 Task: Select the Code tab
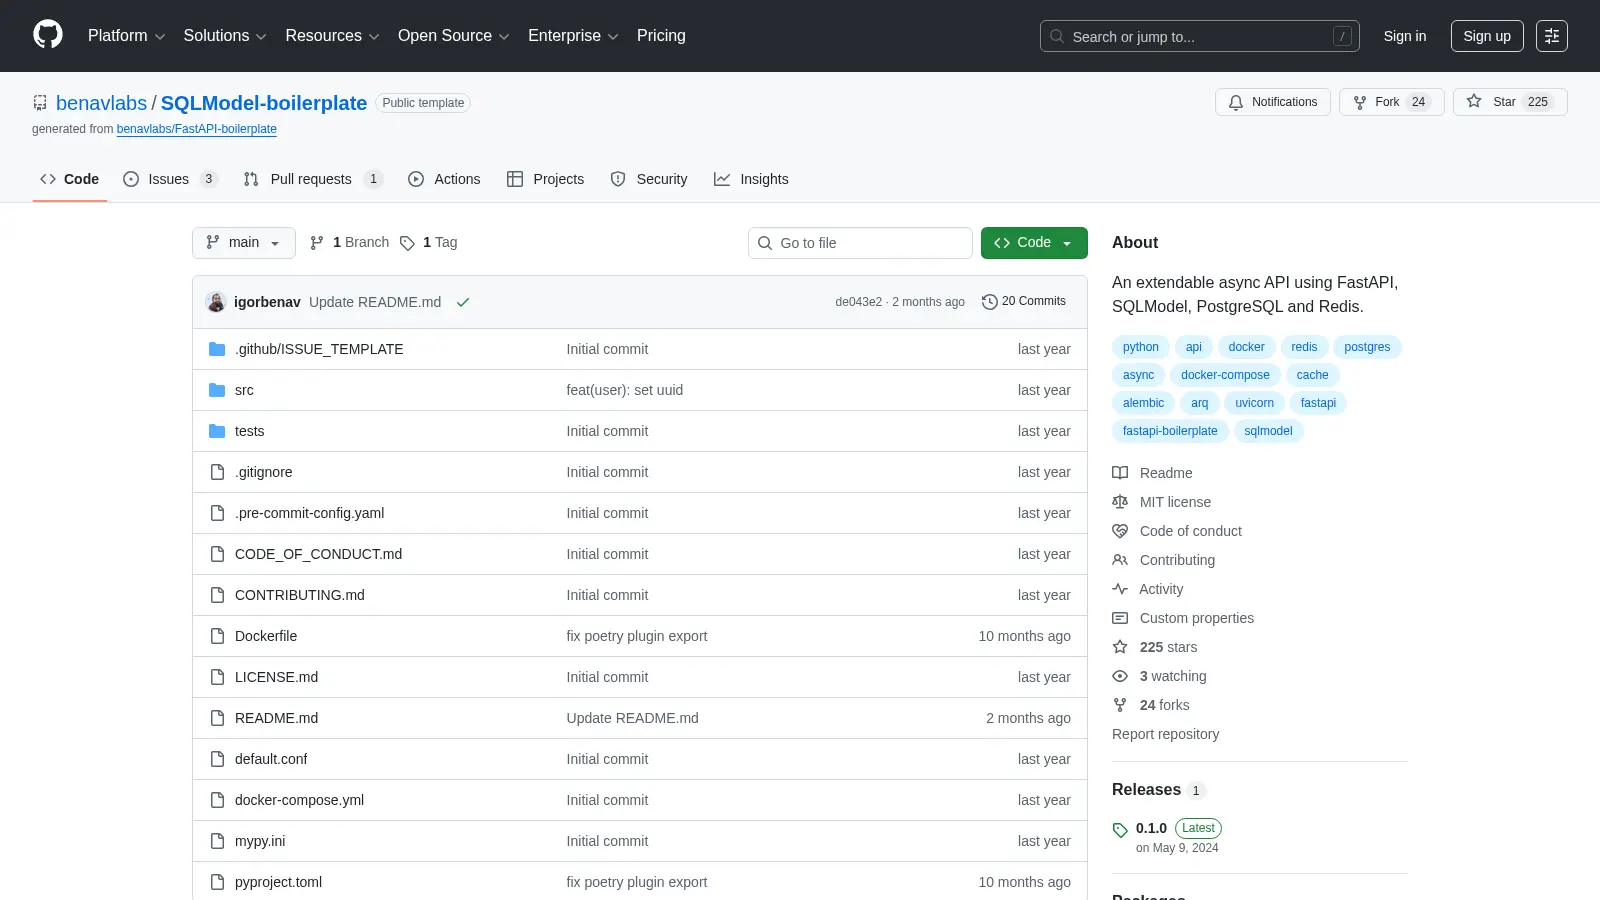point(70,179)
